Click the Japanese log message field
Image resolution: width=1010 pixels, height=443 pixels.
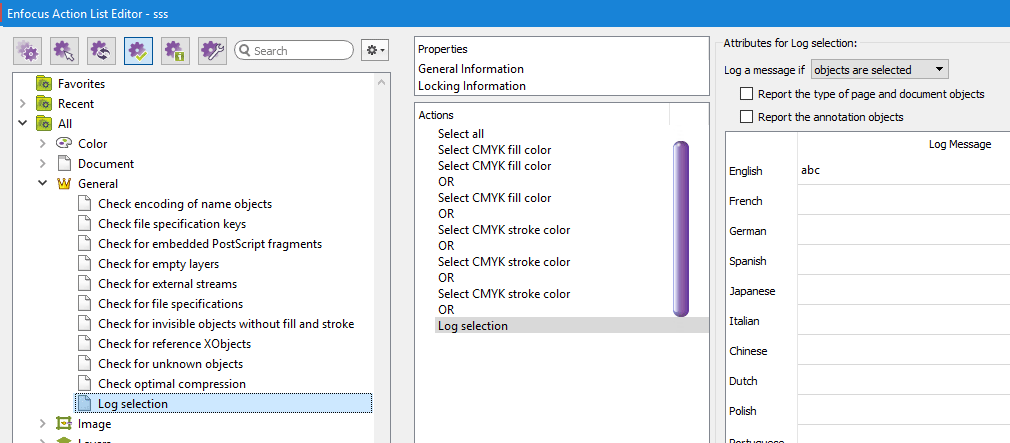click(x=904, y=290)
